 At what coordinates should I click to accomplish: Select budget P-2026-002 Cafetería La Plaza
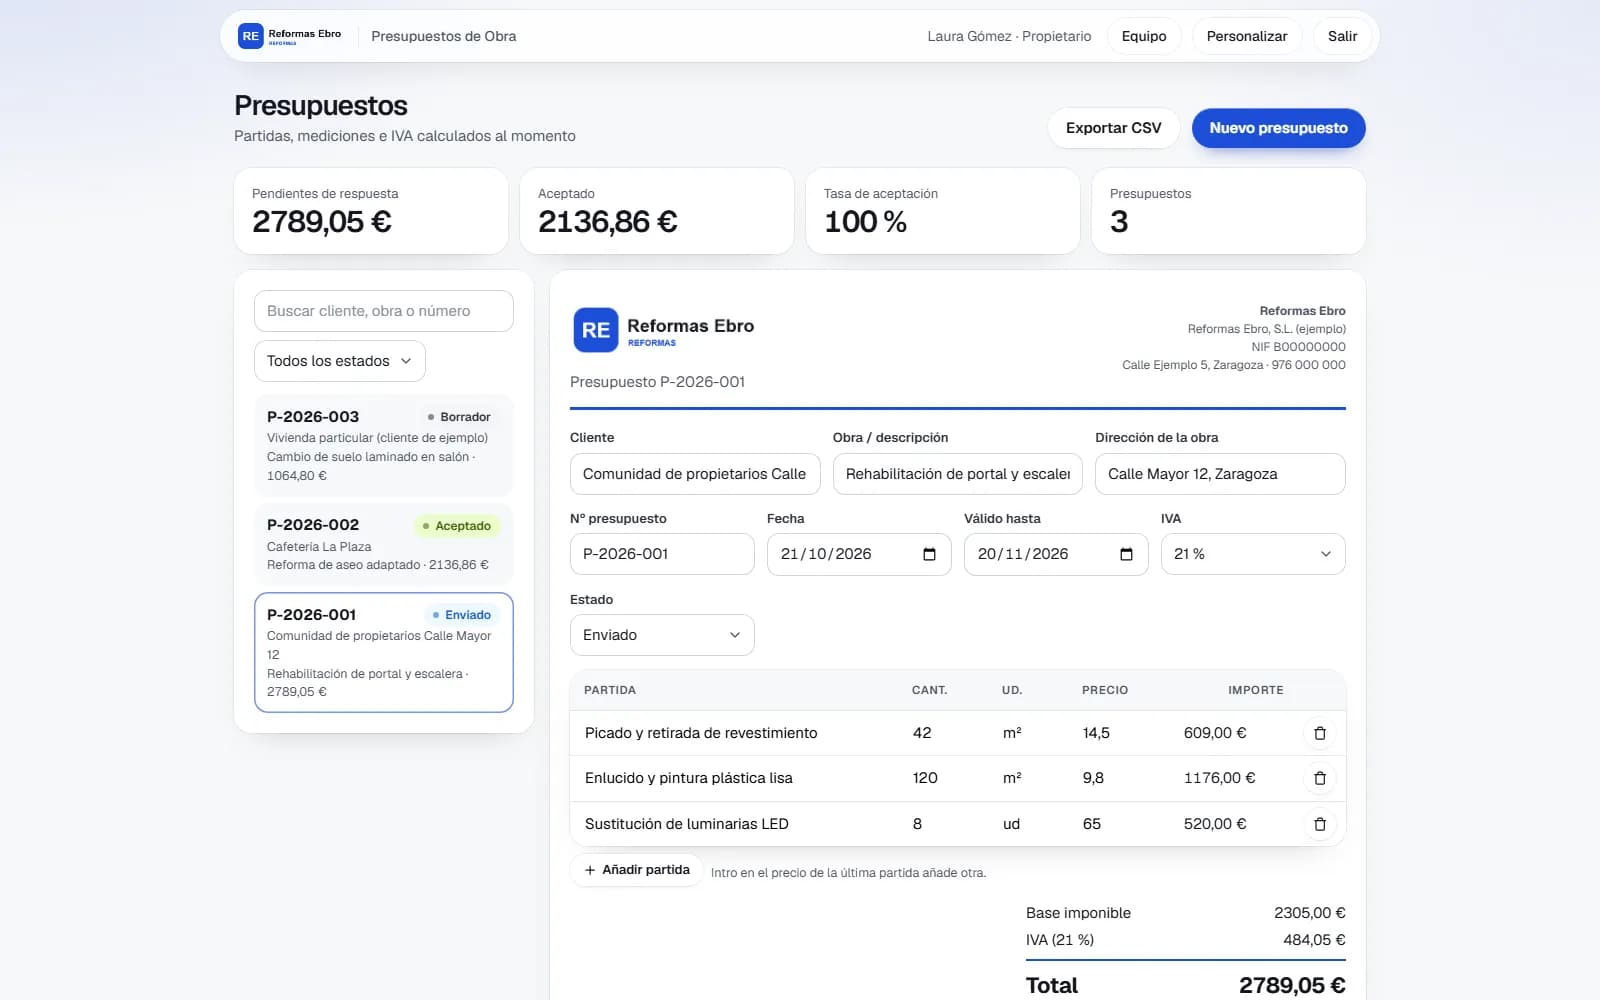pyautogui.click(x=384, y=544)
